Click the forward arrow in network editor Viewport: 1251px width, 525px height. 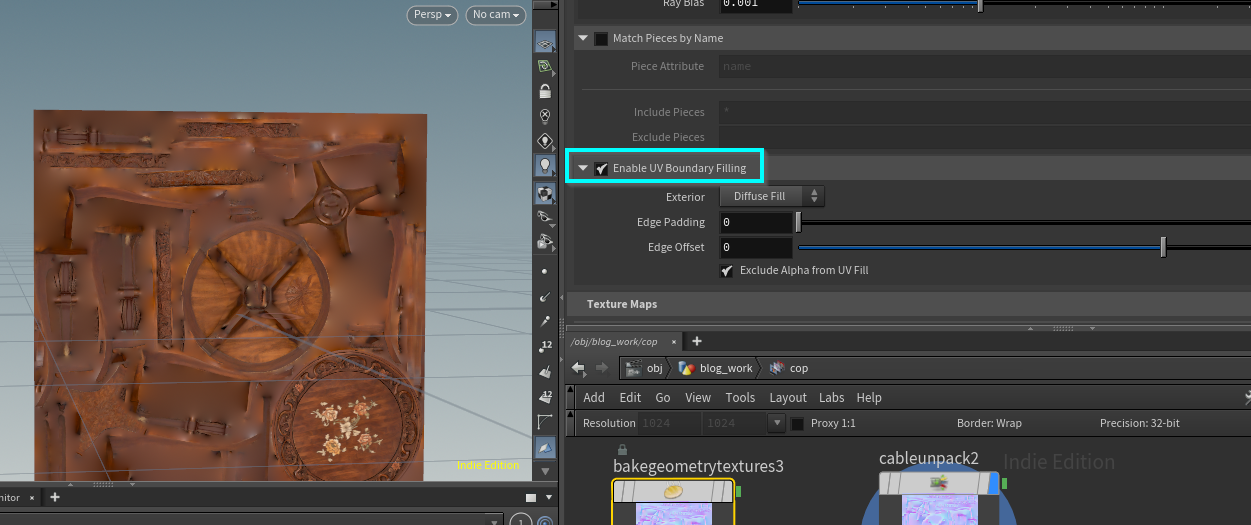click(x=602, y=368)
